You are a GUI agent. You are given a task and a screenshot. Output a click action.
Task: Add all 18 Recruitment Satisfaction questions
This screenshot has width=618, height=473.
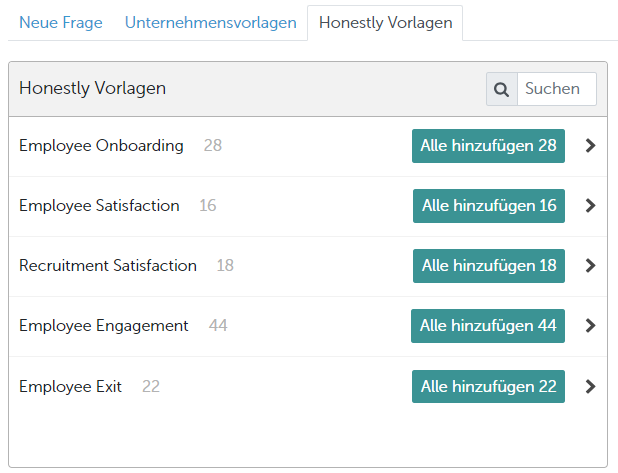point(488,265)
